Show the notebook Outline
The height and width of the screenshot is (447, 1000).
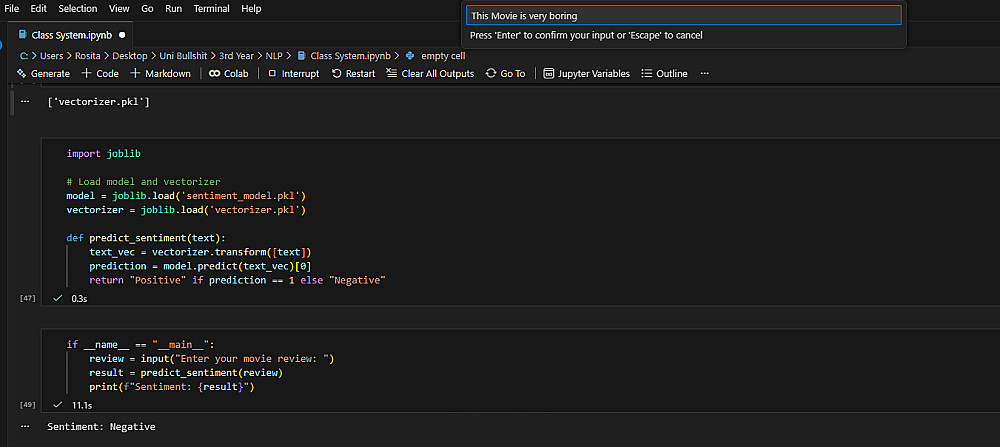pyautogui.click(x=664, y=74)
